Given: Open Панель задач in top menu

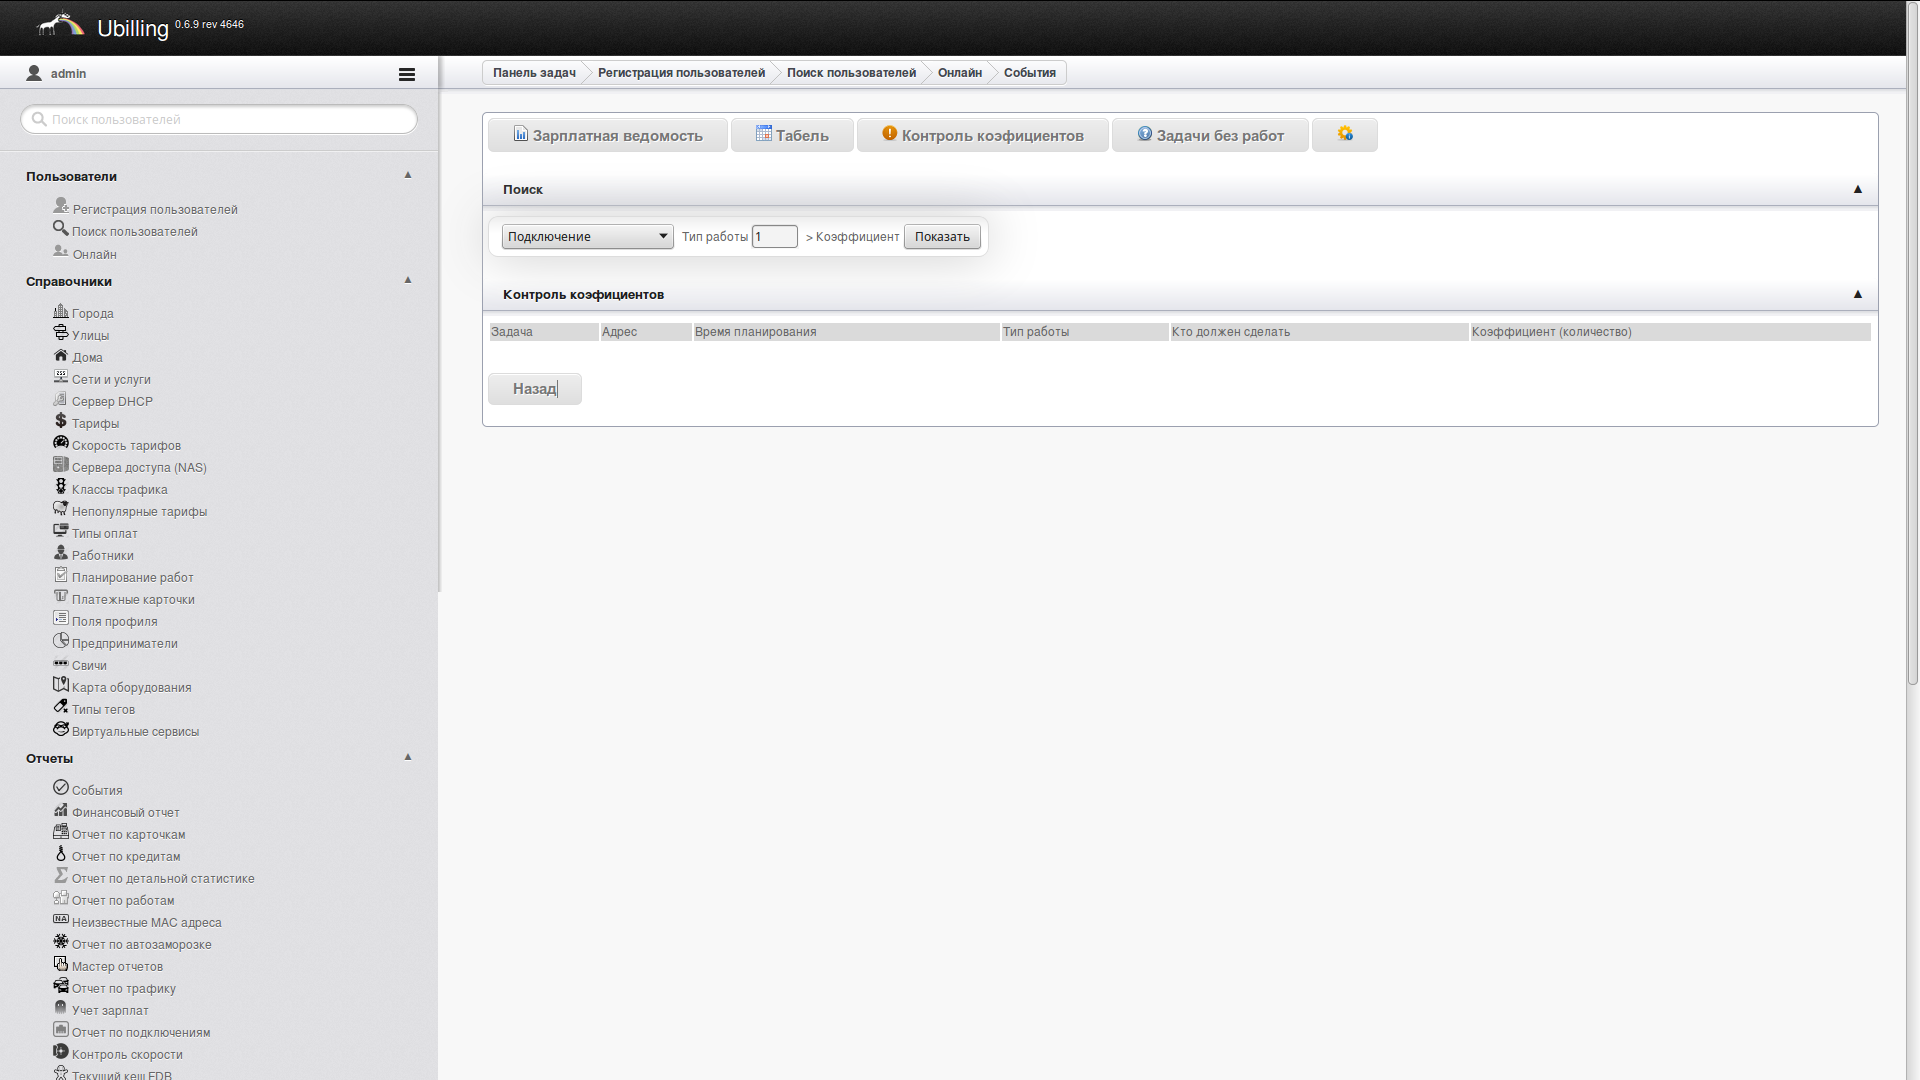Looking at the screenshot, I should tap(534, 73).
